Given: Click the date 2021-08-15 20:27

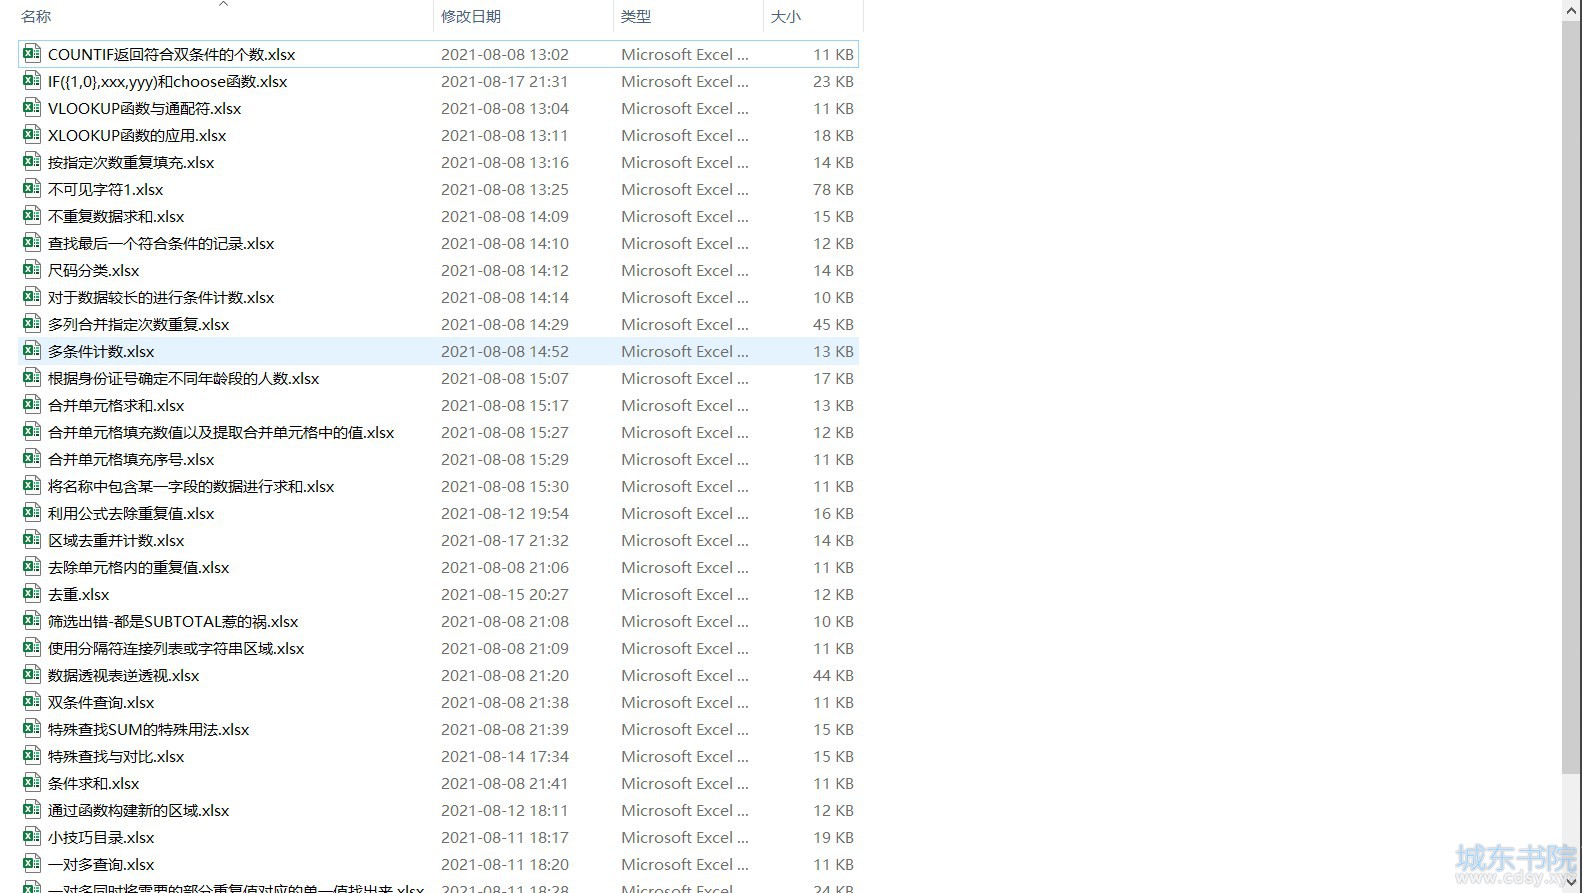Looking at the screenshot, I should (505, 594).
